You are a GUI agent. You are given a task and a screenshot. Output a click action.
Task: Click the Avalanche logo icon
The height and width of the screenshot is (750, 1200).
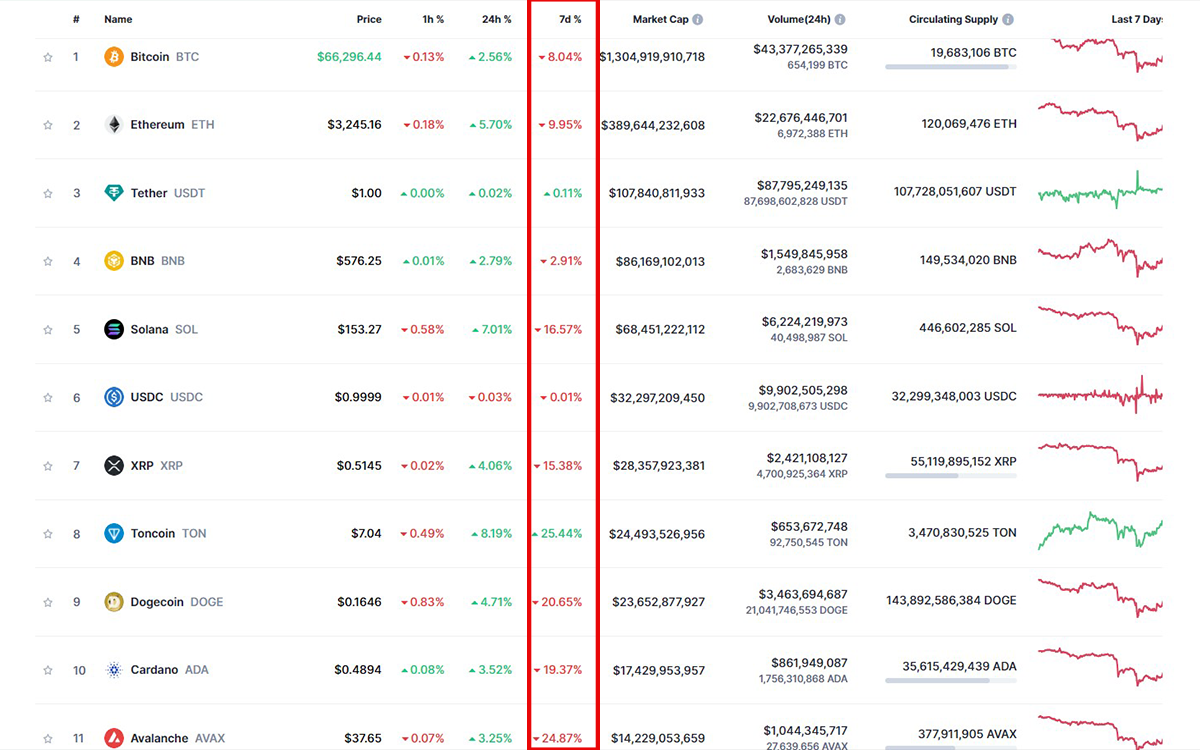[114, 738]
